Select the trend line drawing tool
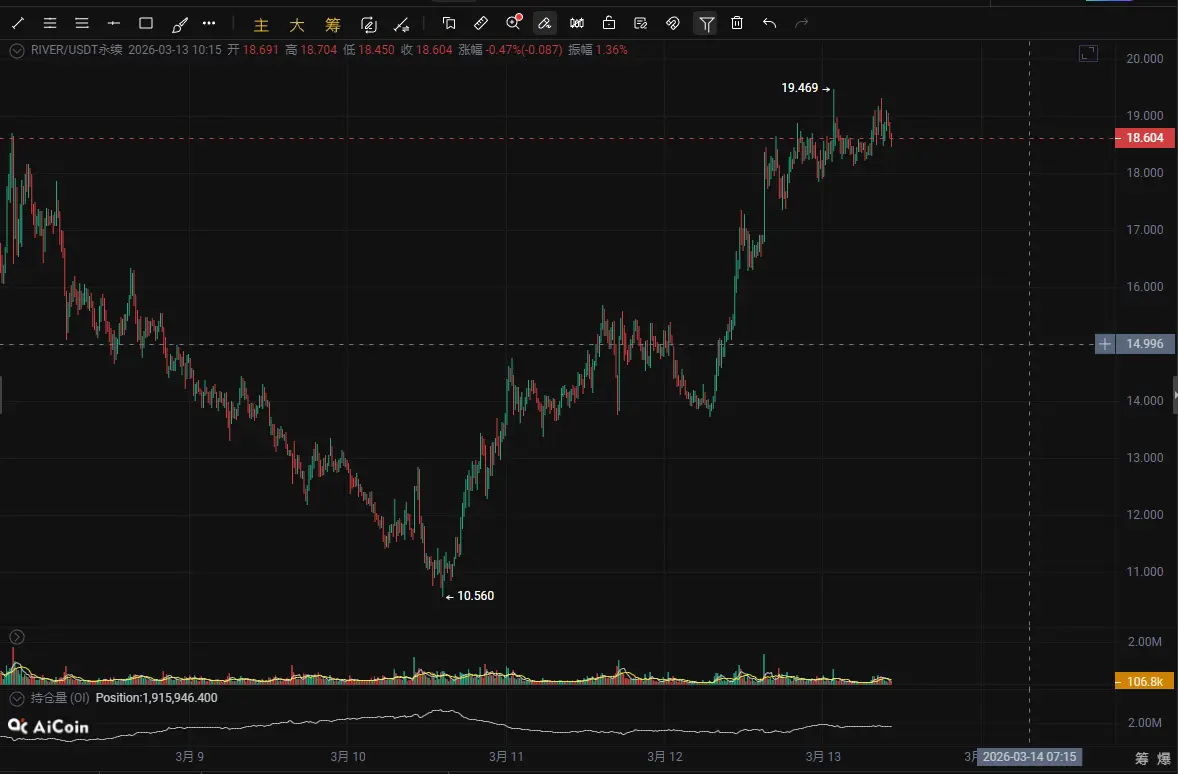The height and width of the screenshot is (774, 1178). pos(18,24)
